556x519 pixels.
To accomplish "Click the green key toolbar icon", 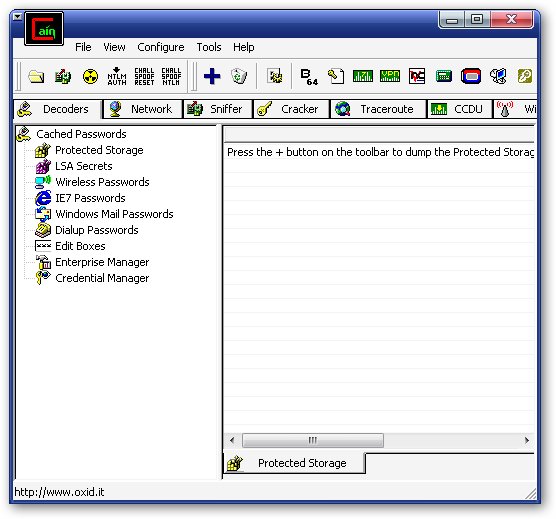I will 525,76.
